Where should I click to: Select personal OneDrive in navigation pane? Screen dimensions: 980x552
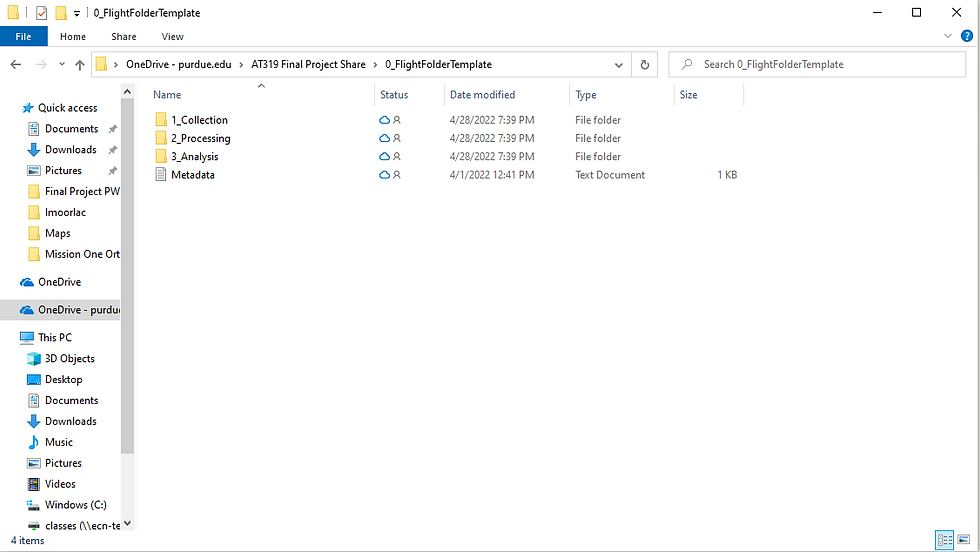point(59,282)
